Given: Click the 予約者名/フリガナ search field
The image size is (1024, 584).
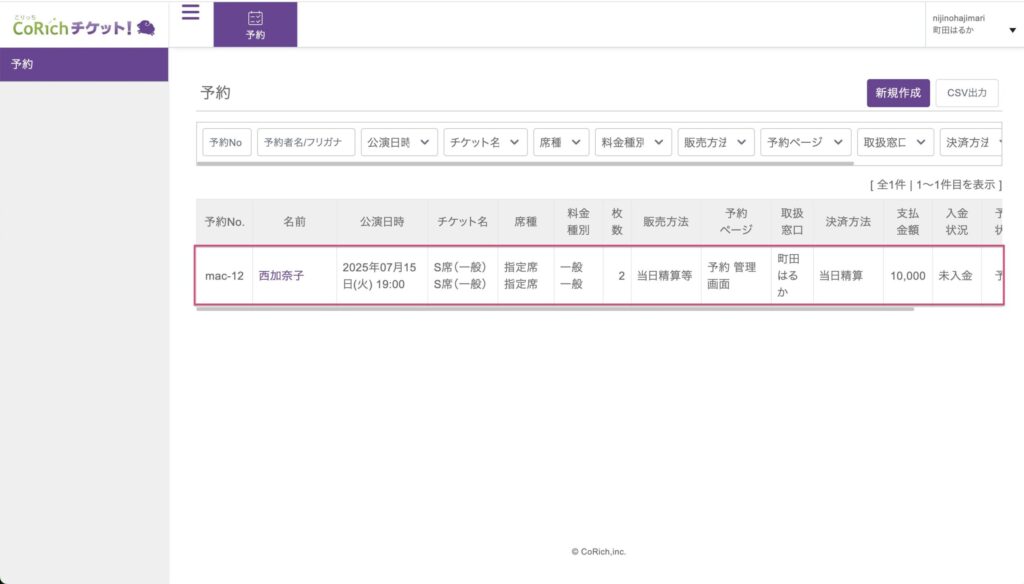Looking at the screenshot, I should [x=306, y=143].
